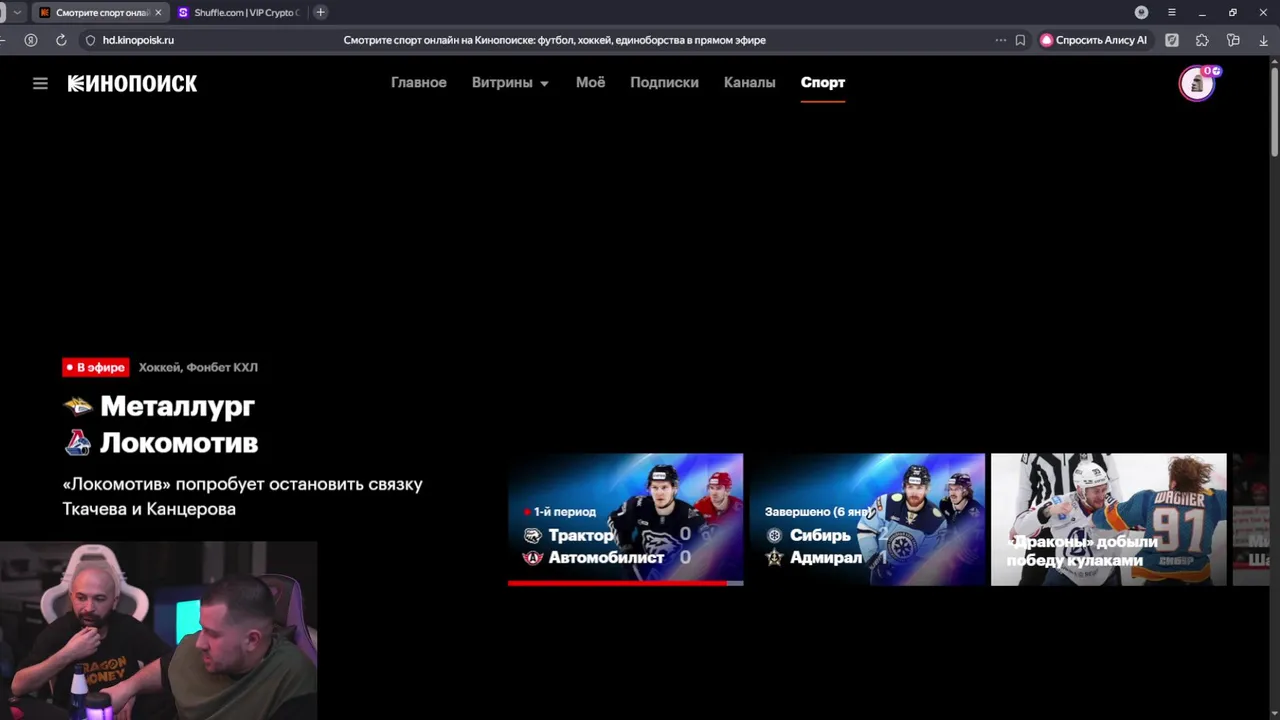Click the Трактор–Автомобилист progress bar
1280x720 pixels.
point(625,582)
